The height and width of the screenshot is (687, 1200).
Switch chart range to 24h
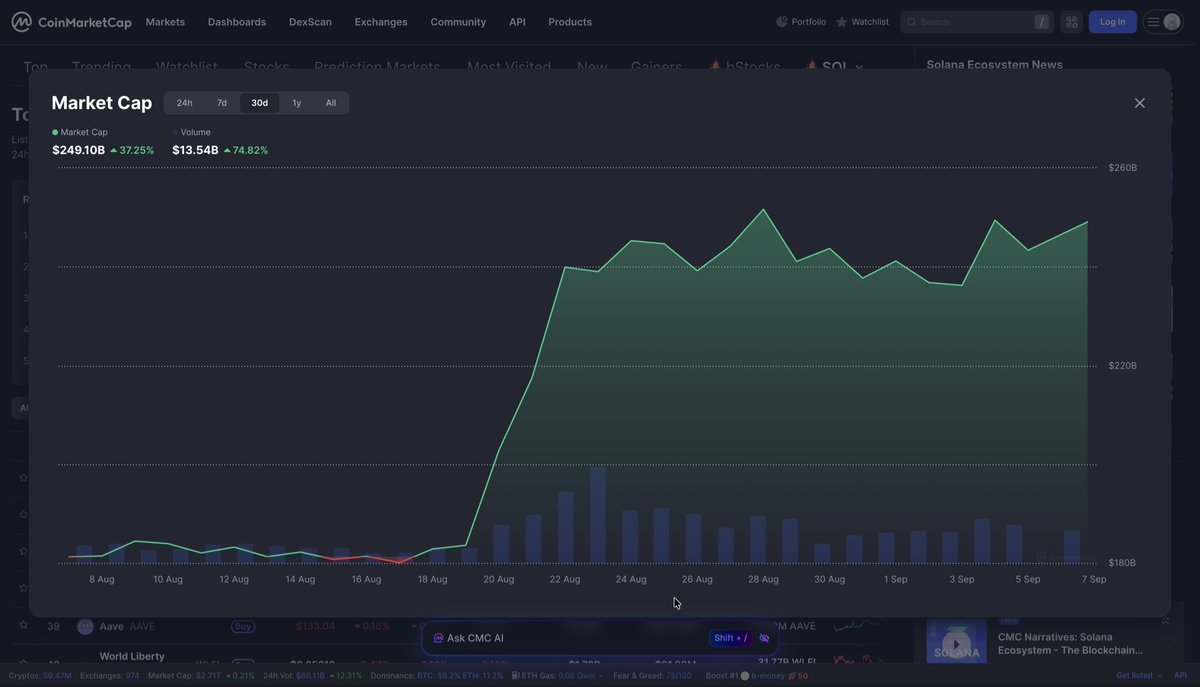click(185, 103)
